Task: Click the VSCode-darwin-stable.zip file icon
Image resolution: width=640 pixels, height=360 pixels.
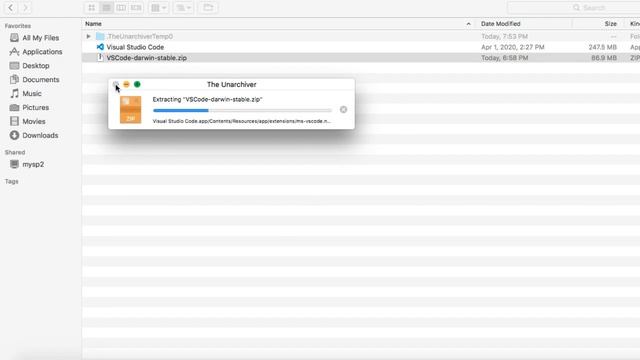Action: tap(100, 58)
